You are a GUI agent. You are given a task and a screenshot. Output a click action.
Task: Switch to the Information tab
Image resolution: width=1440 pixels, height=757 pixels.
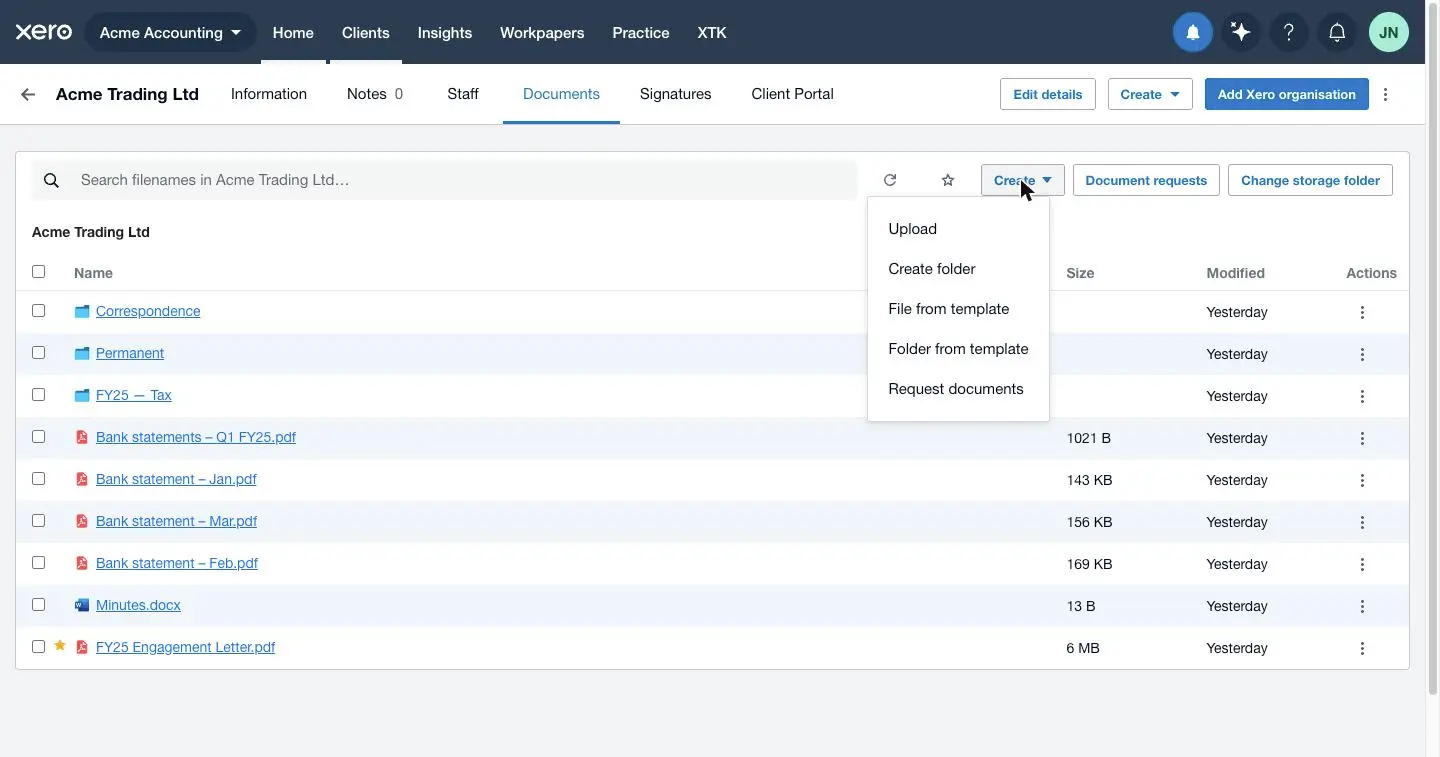click(x=269, y=94)
